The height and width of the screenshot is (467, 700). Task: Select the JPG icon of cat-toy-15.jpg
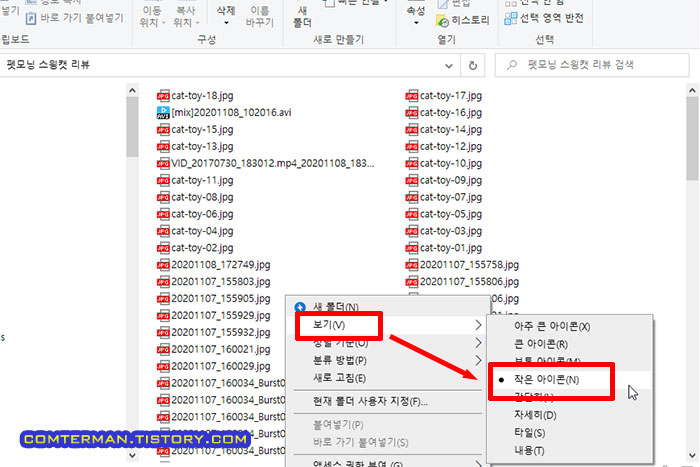coord(163,129)
